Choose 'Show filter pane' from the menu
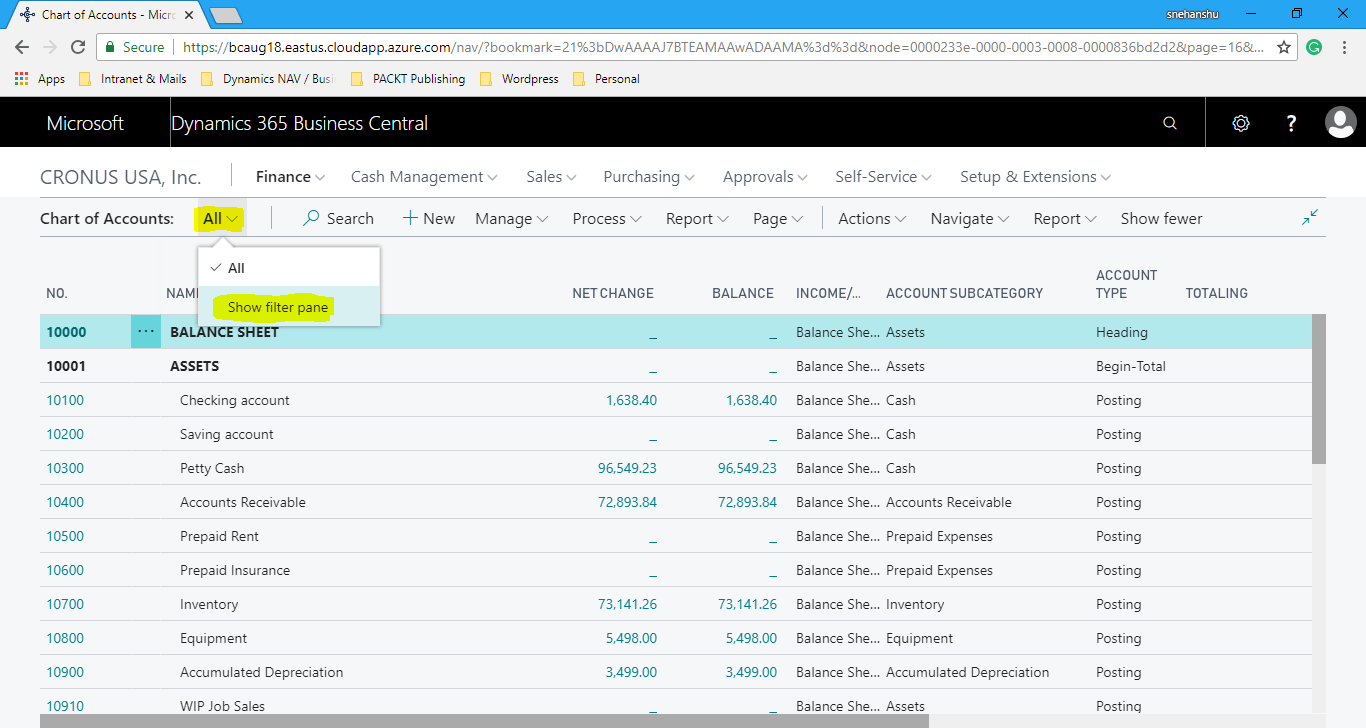 click(277, 307)
